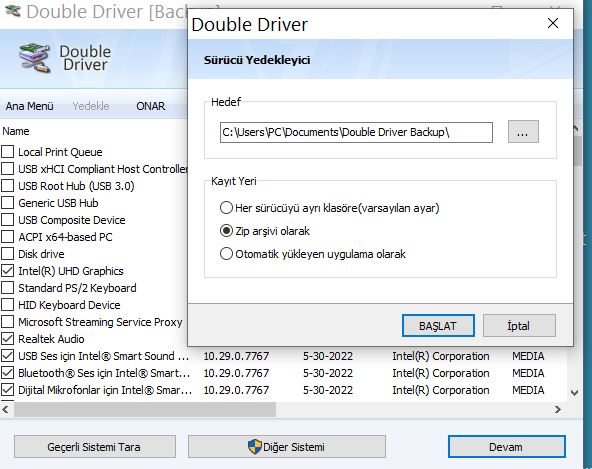The width and height of the screenshot is (592, 469).
Task: Click the title bar app icon
Action: pyautogui.click(x=13, y=10)
